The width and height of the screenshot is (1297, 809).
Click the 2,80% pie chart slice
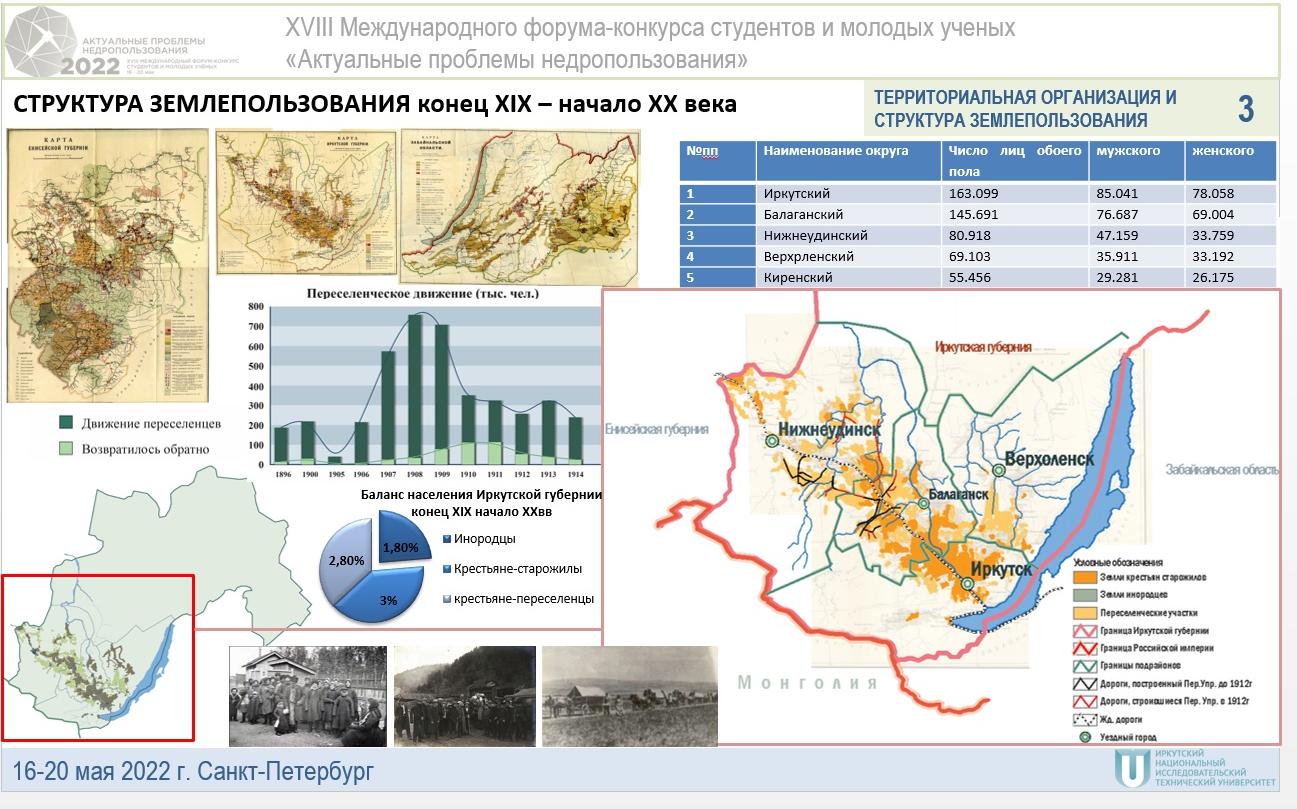[x=345, y=562]
